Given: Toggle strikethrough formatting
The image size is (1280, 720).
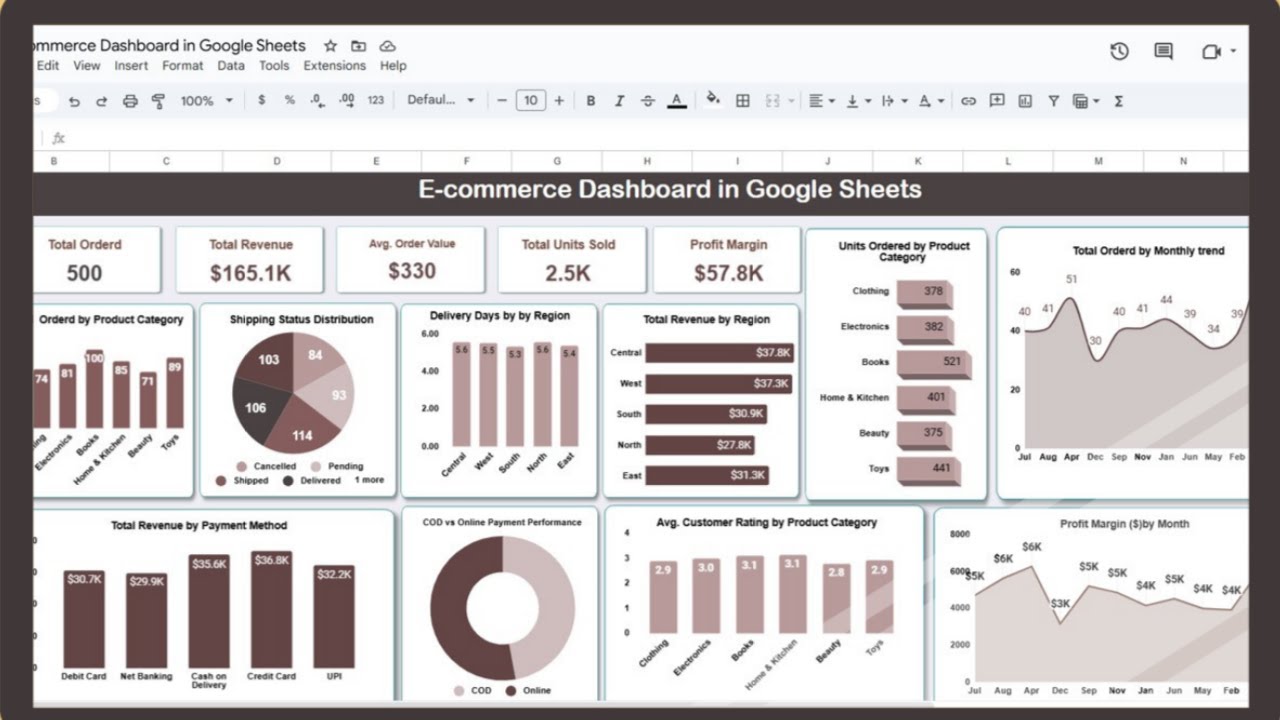Looking at the screenshot, I should pos(647,101).
